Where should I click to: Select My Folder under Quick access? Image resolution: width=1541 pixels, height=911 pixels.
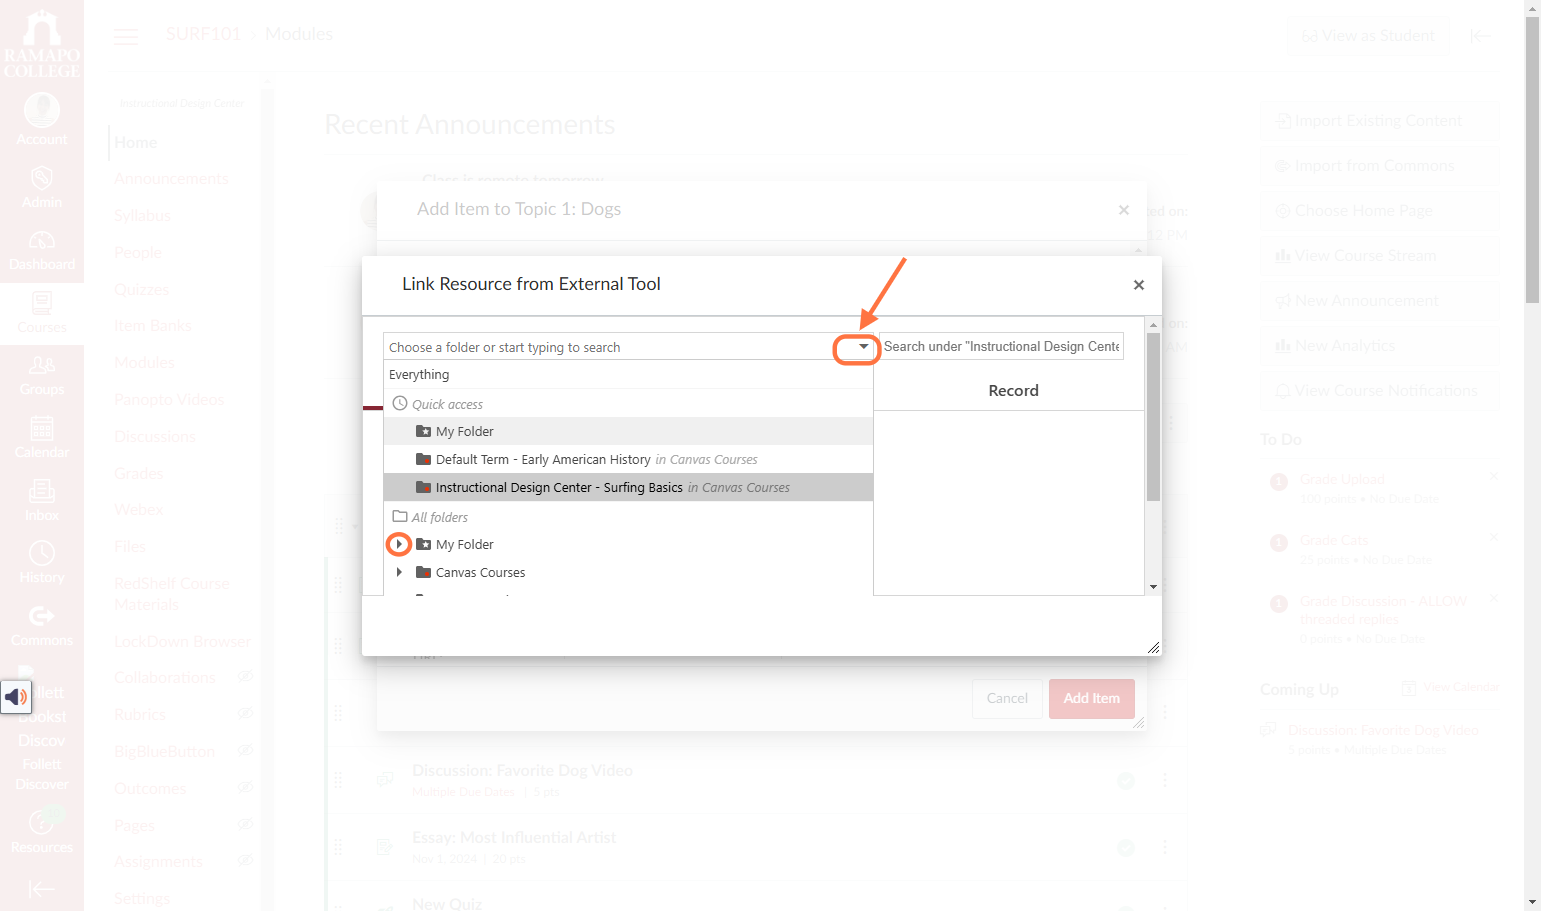click(628, 431)
